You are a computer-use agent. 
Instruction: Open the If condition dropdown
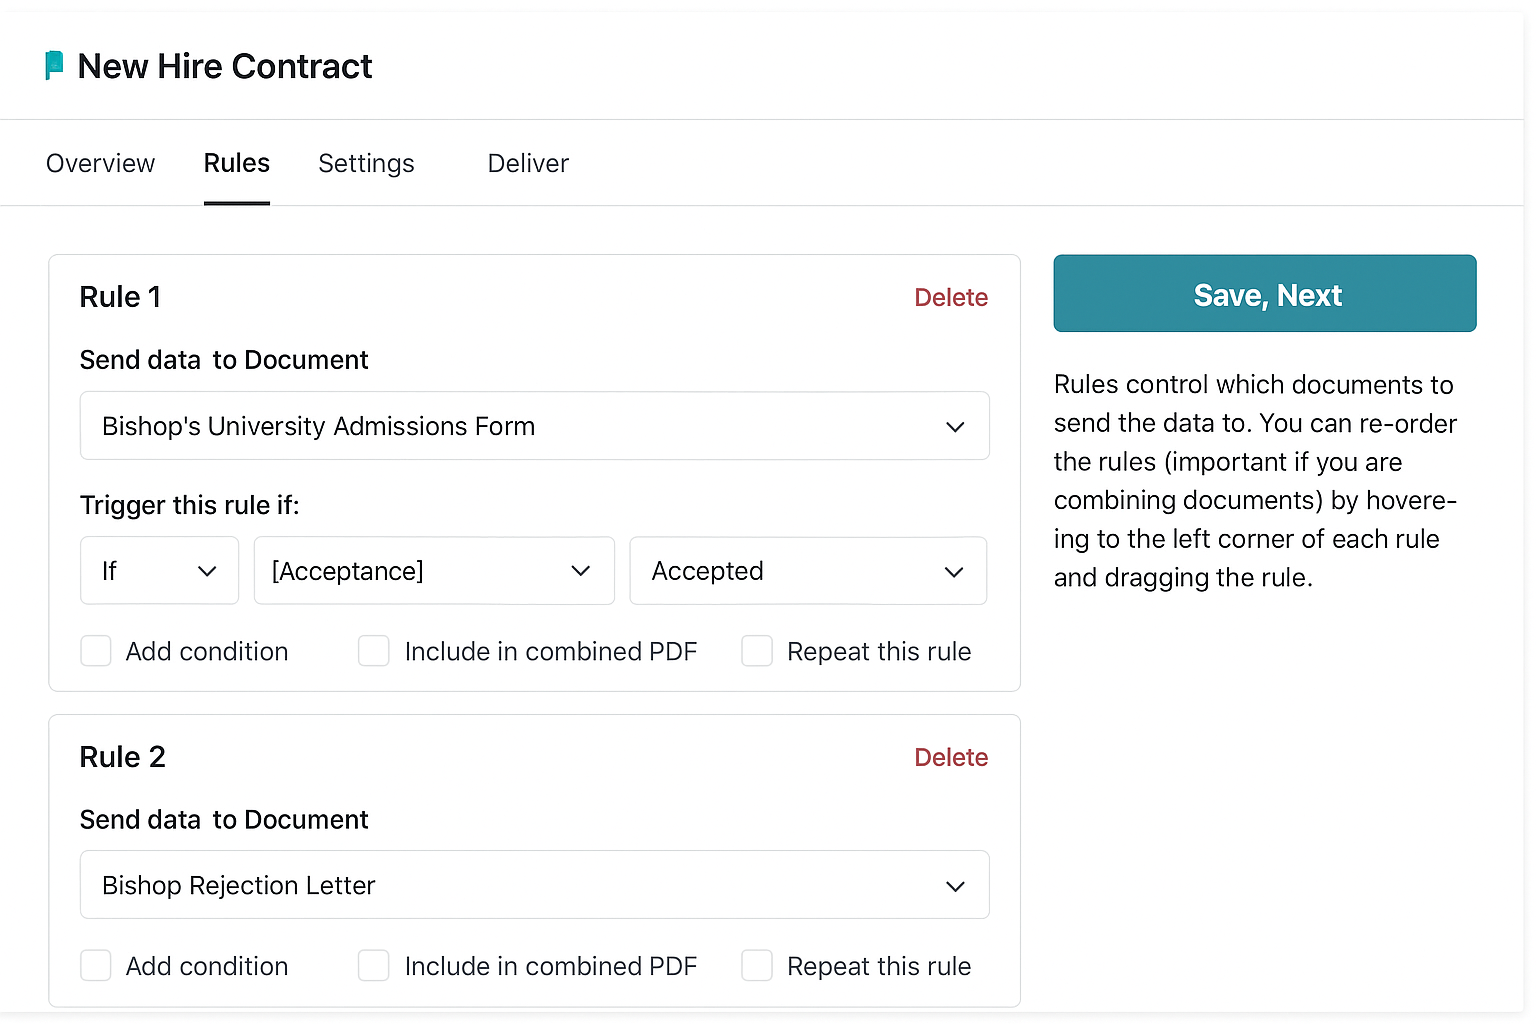click(x=159, y=571)
